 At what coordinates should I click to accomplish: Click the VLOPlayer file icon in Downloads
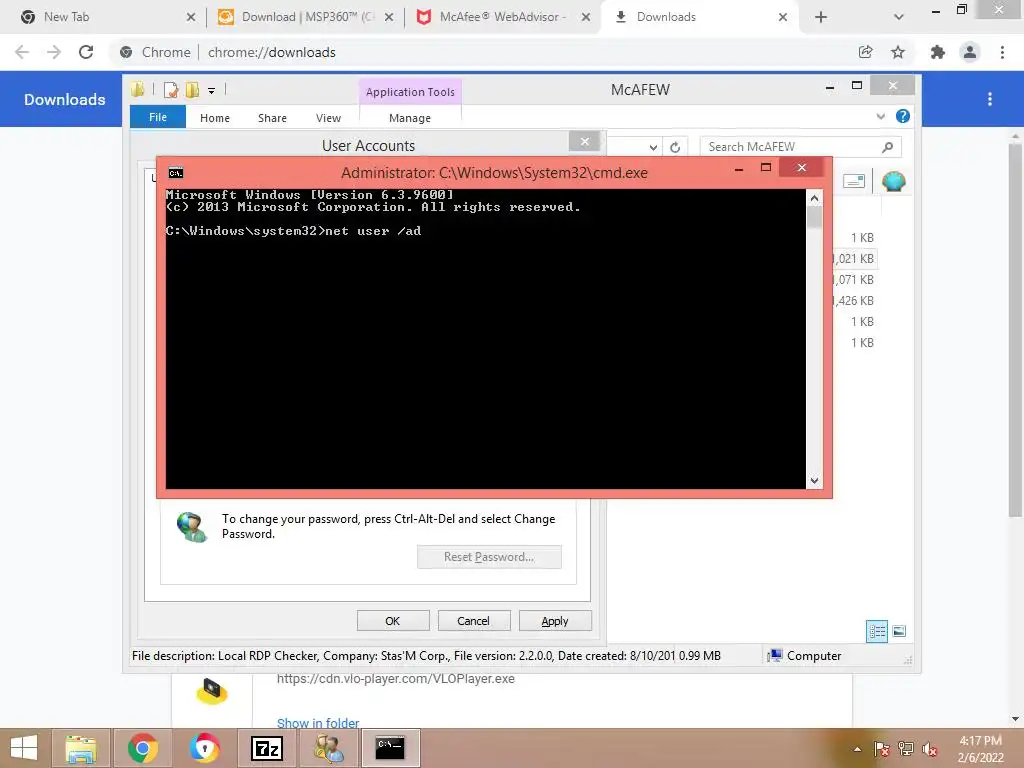pyautogui.click(x=212, y=692)
